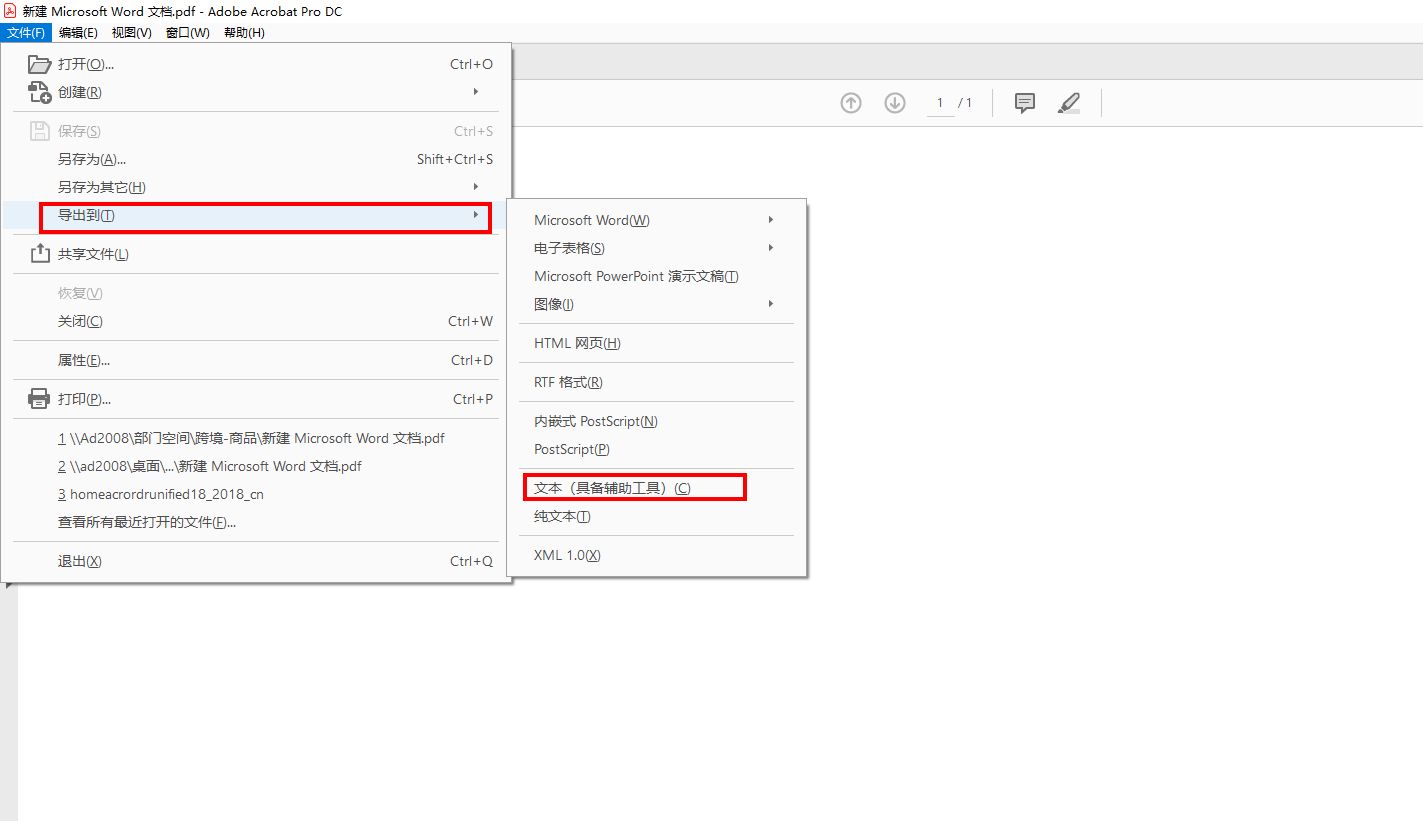The image size is (1423, 821).
Task: Click the Create PDF icon in File menu
Action: pyautogui.click(x=39, y=92)
